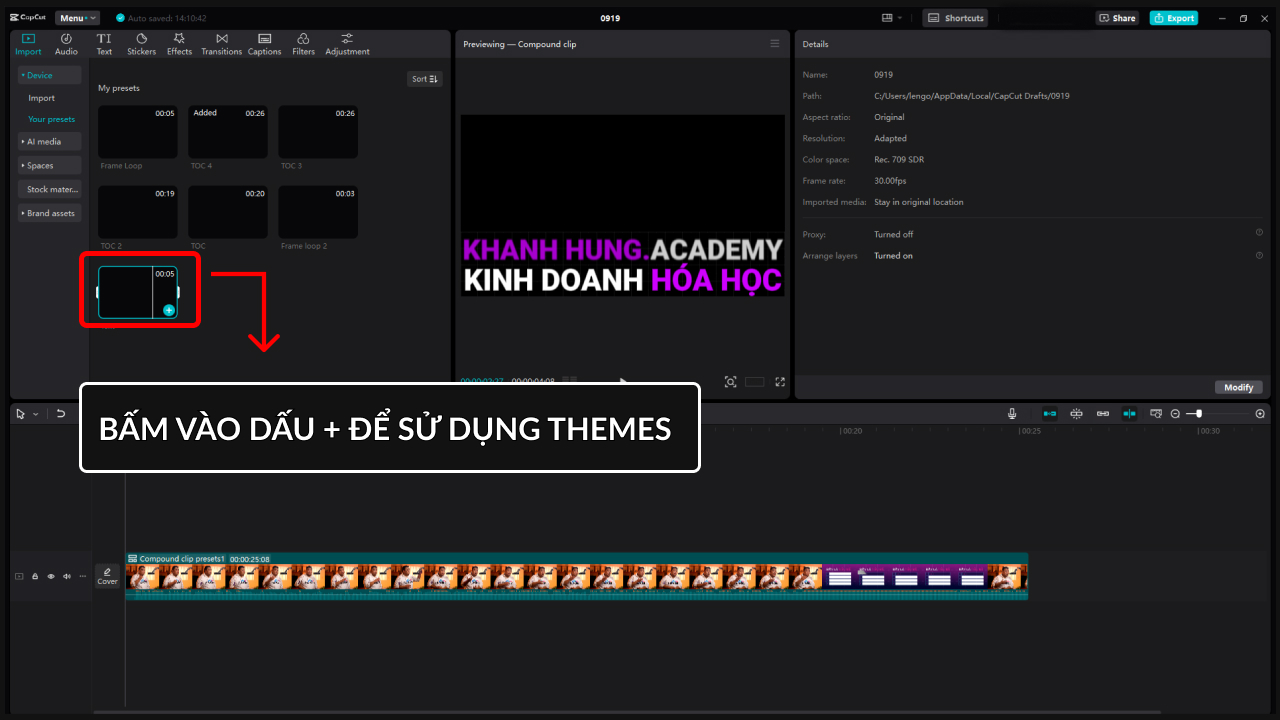Open the Import media tab
The image size is (1280, 720).
[x=28, y=44]
